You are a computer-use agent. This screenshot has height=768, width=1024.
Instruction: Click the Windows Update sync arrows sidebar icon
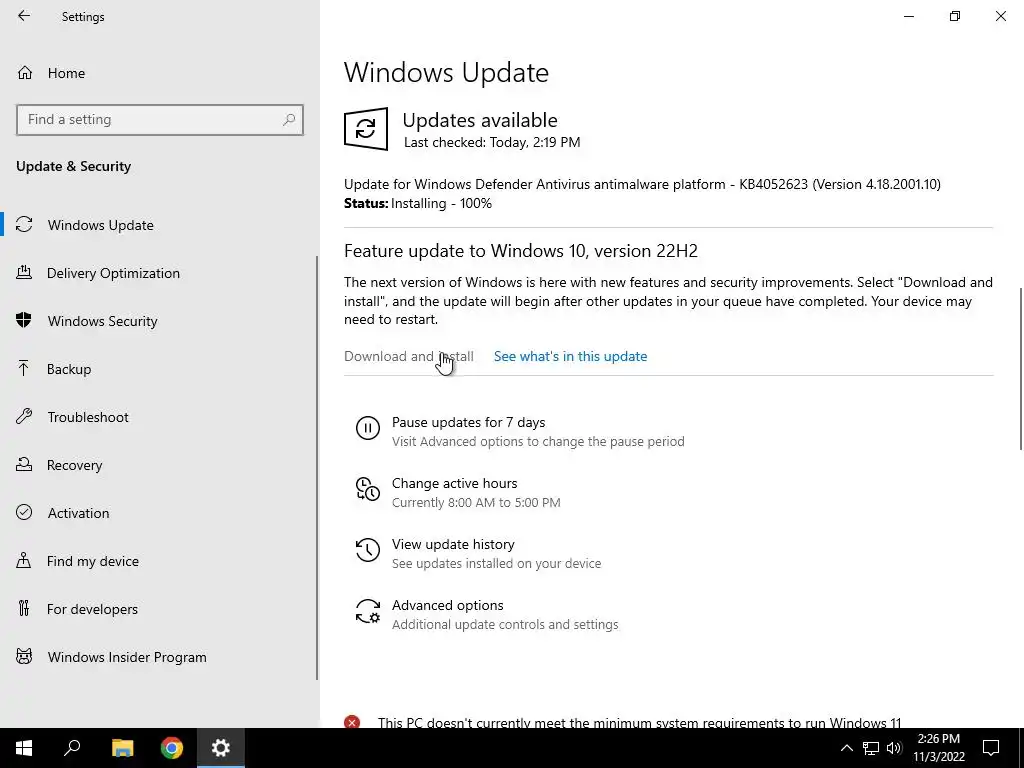pos(24,225)
